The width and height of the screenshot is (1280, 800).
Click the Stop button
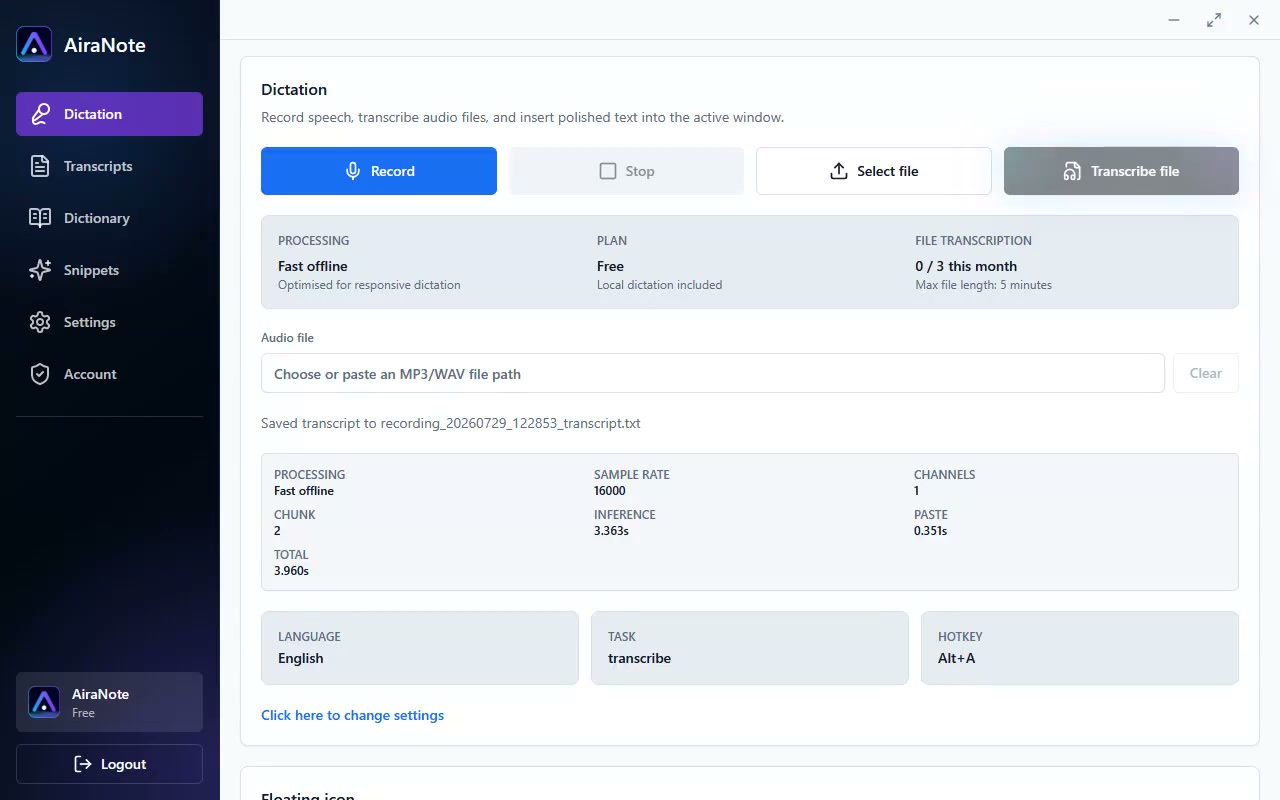(x=626, y=171)
